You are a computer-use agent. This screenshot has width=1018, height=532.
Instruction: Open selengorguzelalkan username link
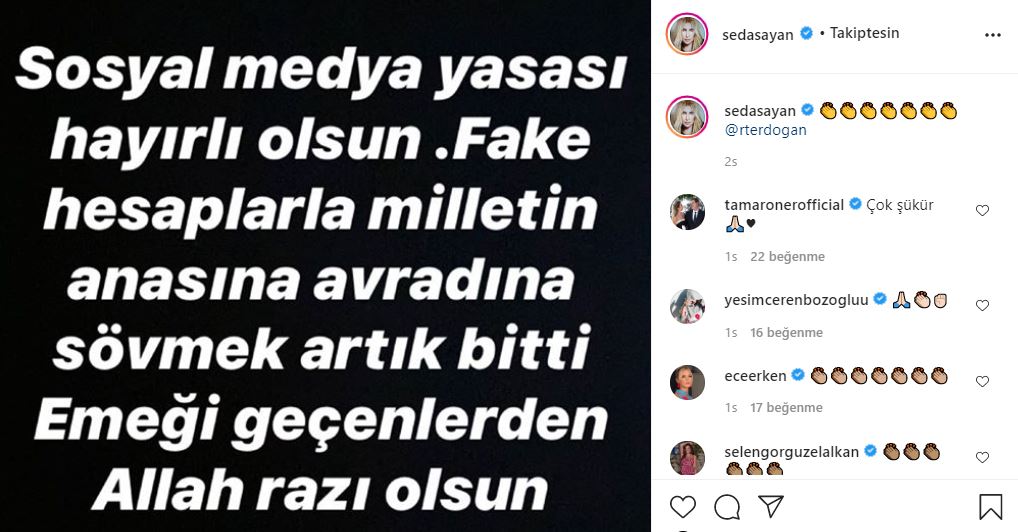791,451
